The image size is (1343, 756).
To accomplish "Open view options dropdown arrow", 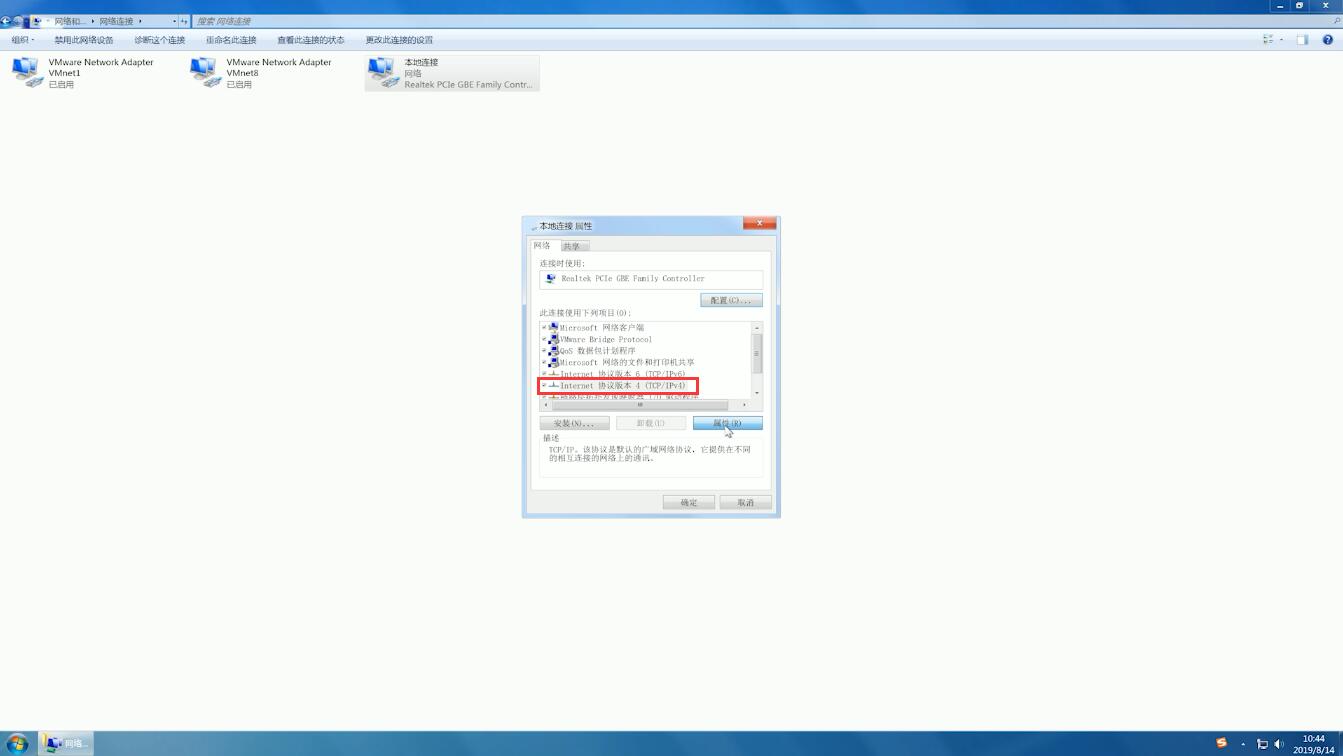I will [x=1281, y=40].
